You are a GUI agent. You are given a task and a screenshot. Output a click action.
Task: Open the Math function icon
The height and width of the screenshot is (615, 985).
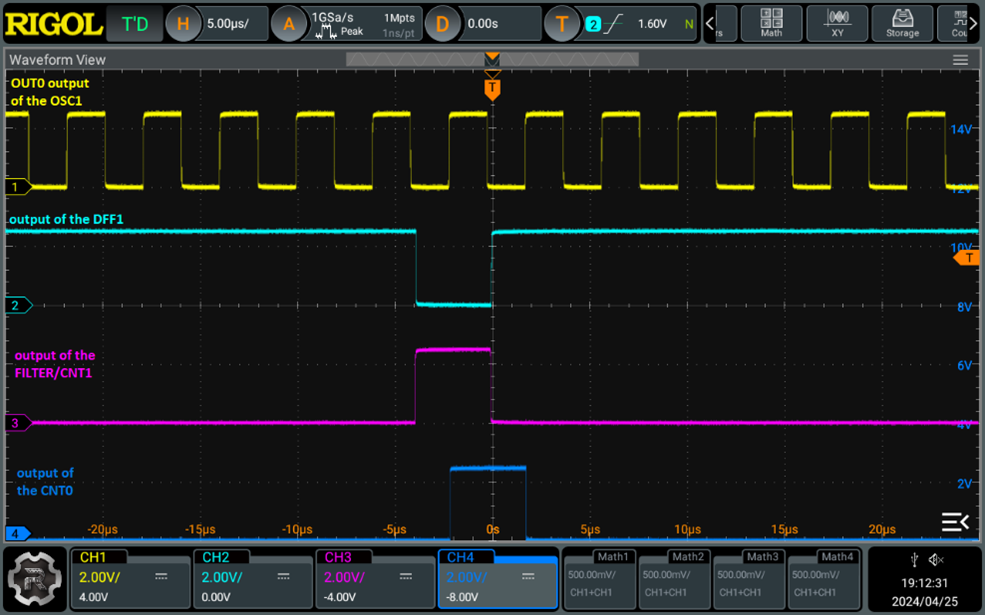point(771,23)
